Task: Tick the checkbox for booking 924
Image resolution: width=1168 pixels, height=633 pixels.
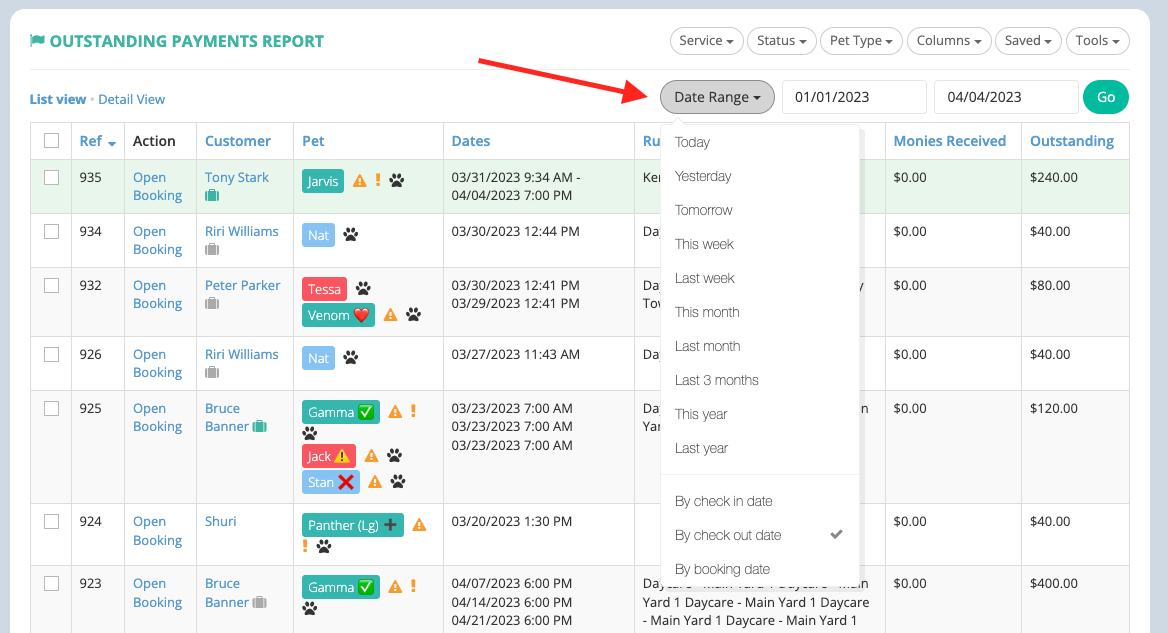Action: (x=51, y=521)
